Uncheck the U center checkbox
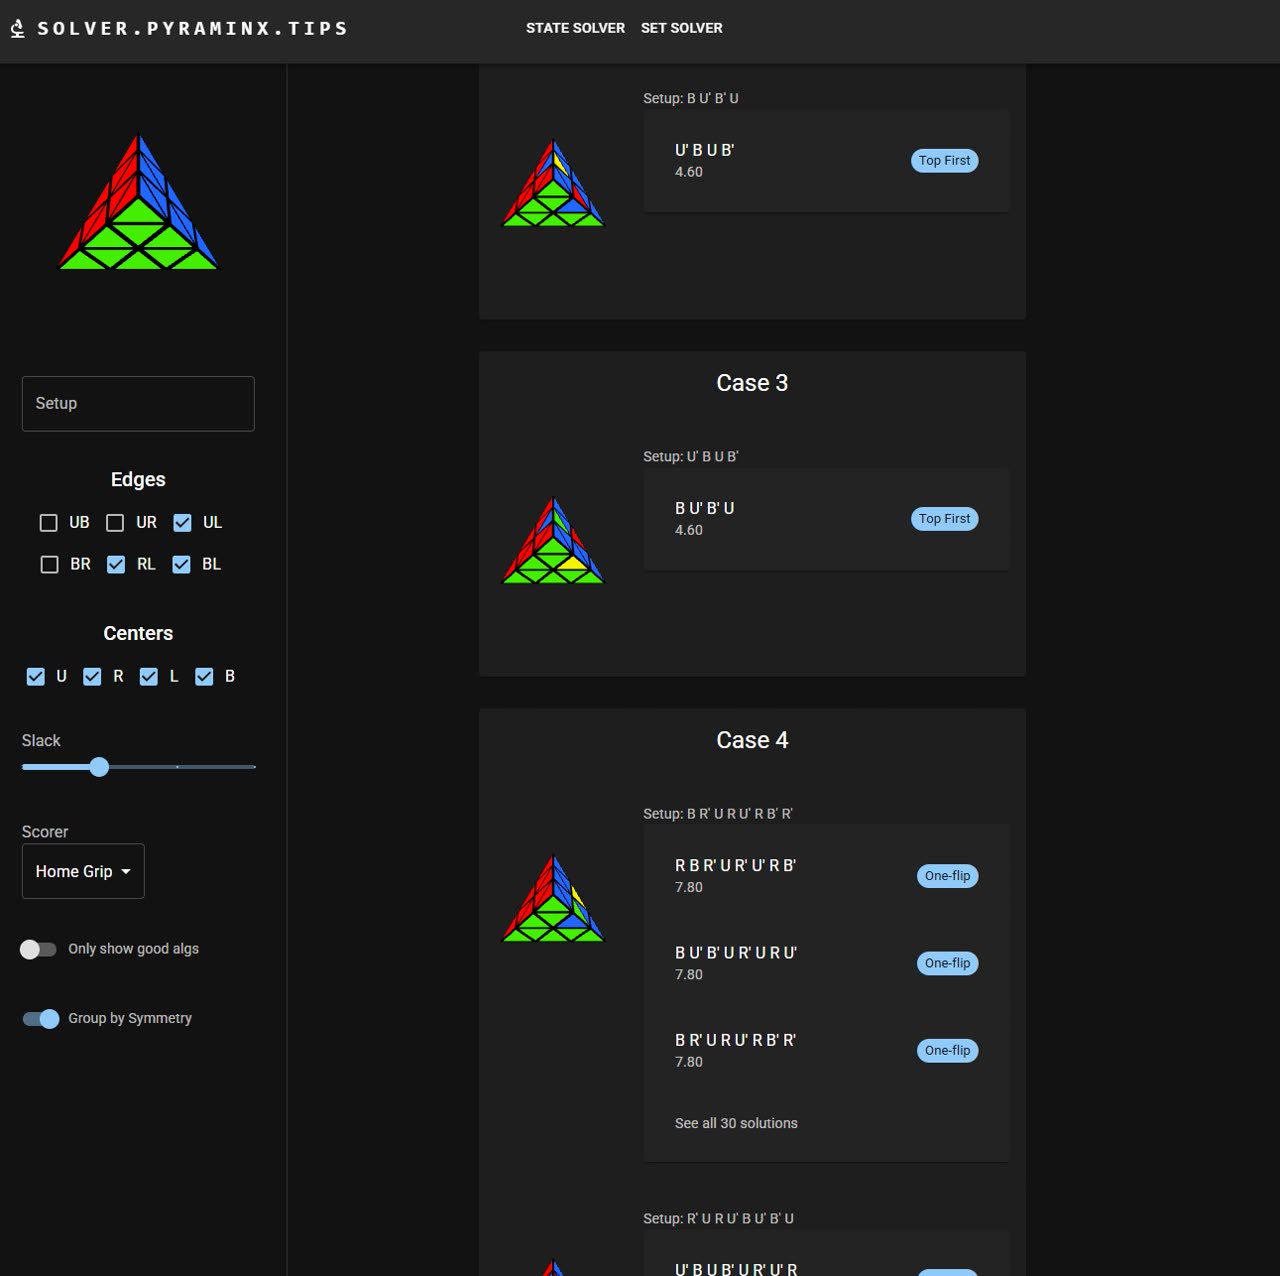Image resolution: width=1280 pixels, height=1276 pixels. pos(35,676)
